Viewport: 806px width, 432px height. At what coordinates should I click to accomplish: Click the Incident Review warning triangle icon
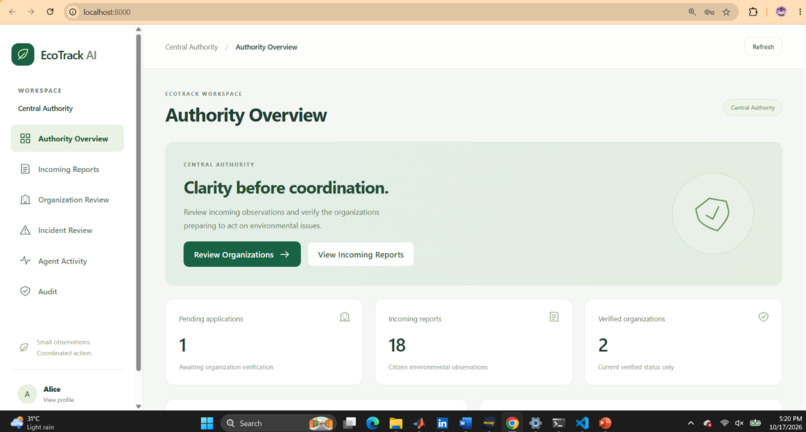pos(25,230)
